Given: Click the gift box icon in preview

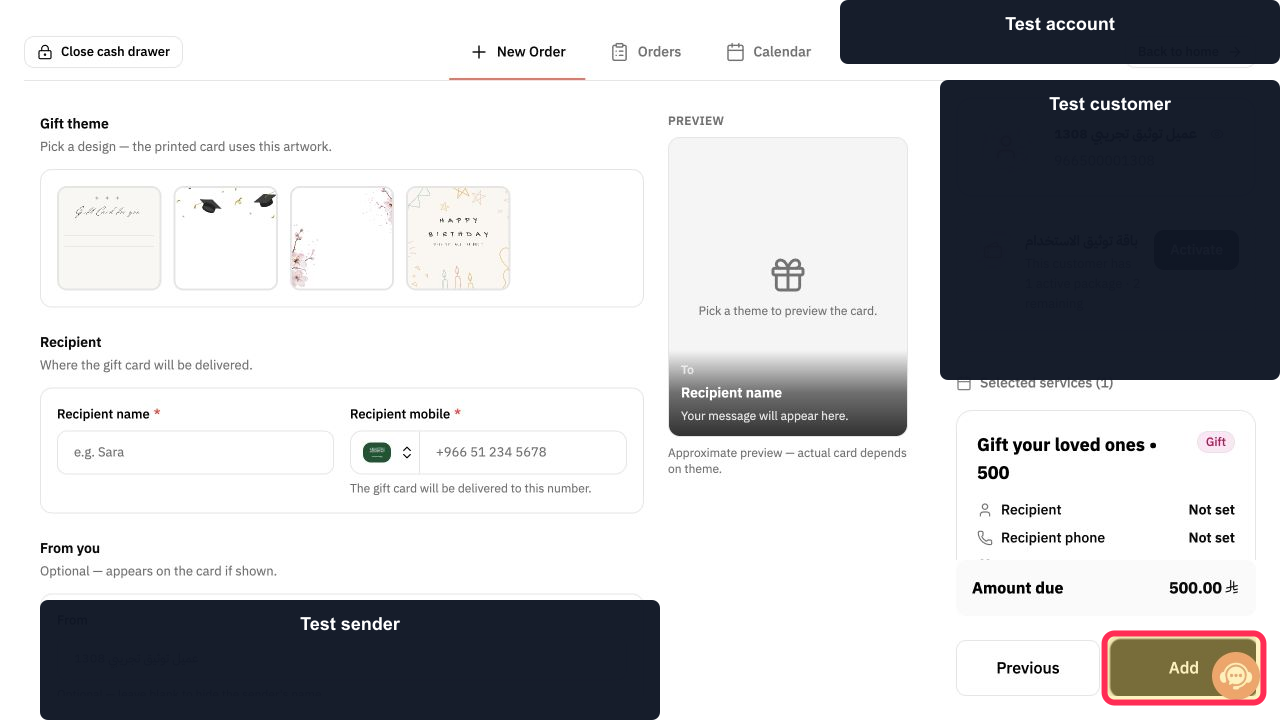Looking at the screenshot, I should point(788,275).
